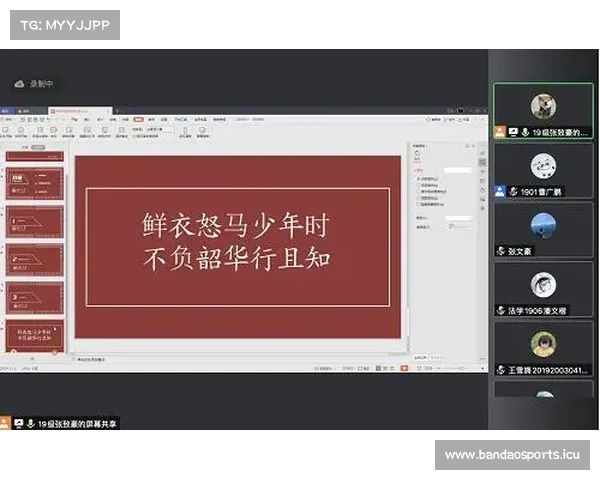Screen dimensions: 600x480
Task: Click the blue user icon on 1901曹广鹏 tile
Action: [x=500, y=191]
